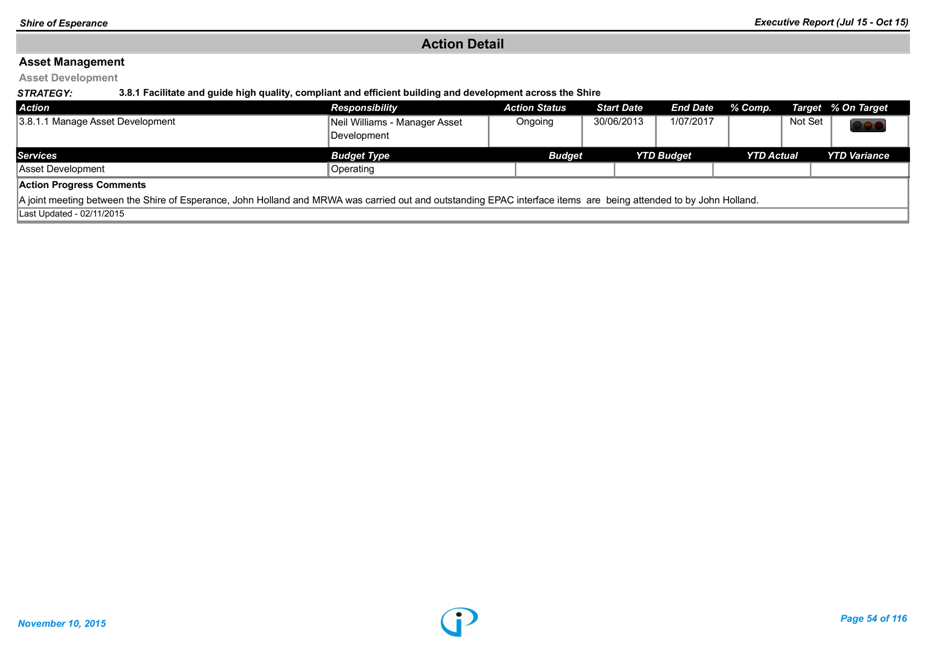
Task: Click the Ongoing status value
Action: pyautogui.click(x=534, y=121)
